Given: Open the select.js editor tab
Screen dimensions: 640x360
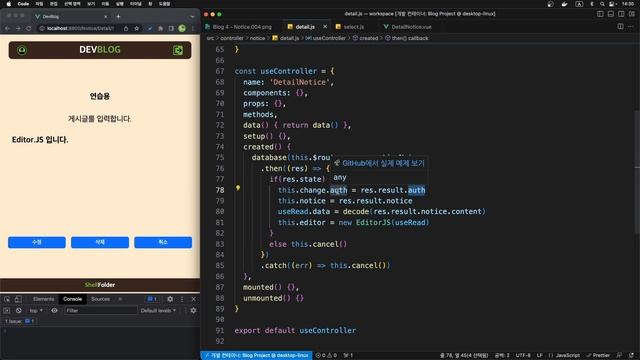Looking at the screenshot, I should tap(350, 27).
